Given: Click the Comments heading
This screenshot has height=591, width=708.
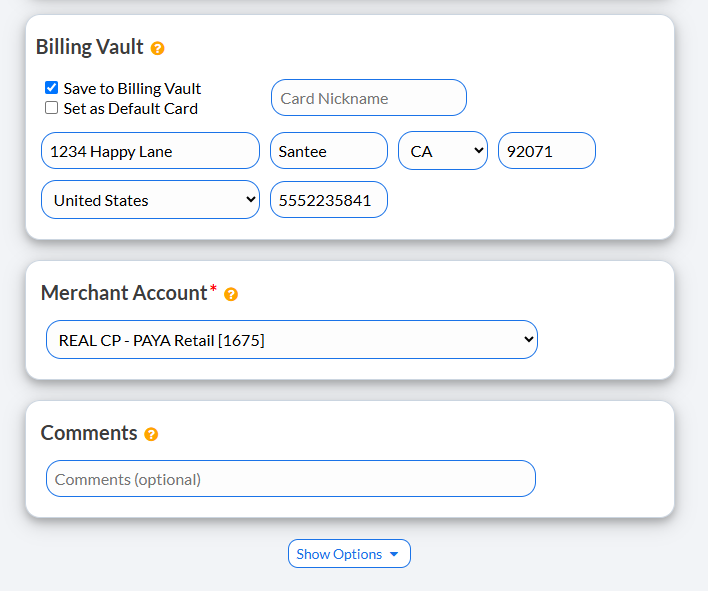Looking at the screenshot, I should click(x=89, y=433).
